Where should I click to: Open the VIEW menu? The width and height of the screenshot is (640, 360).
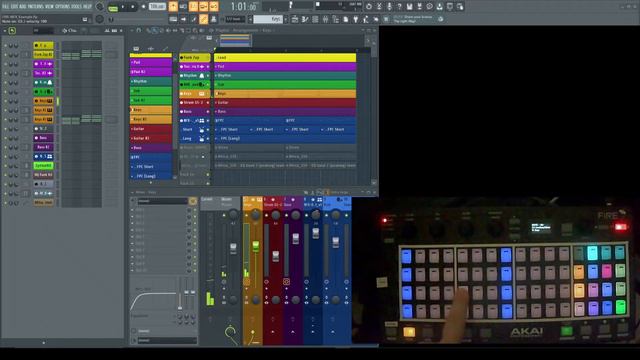(49, 7)
